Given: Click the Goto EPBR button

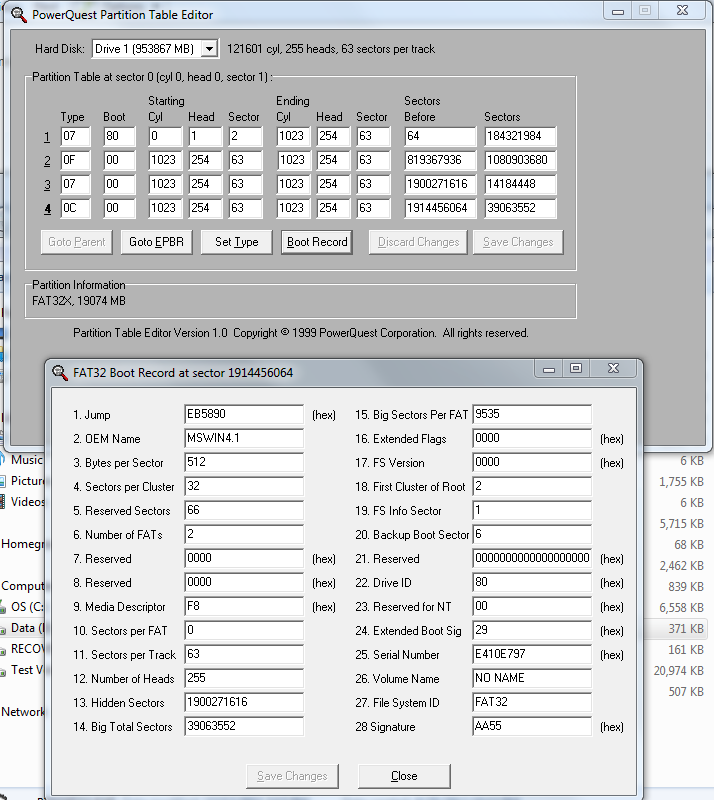Looking at the screenshot, I should pos(156,242).
